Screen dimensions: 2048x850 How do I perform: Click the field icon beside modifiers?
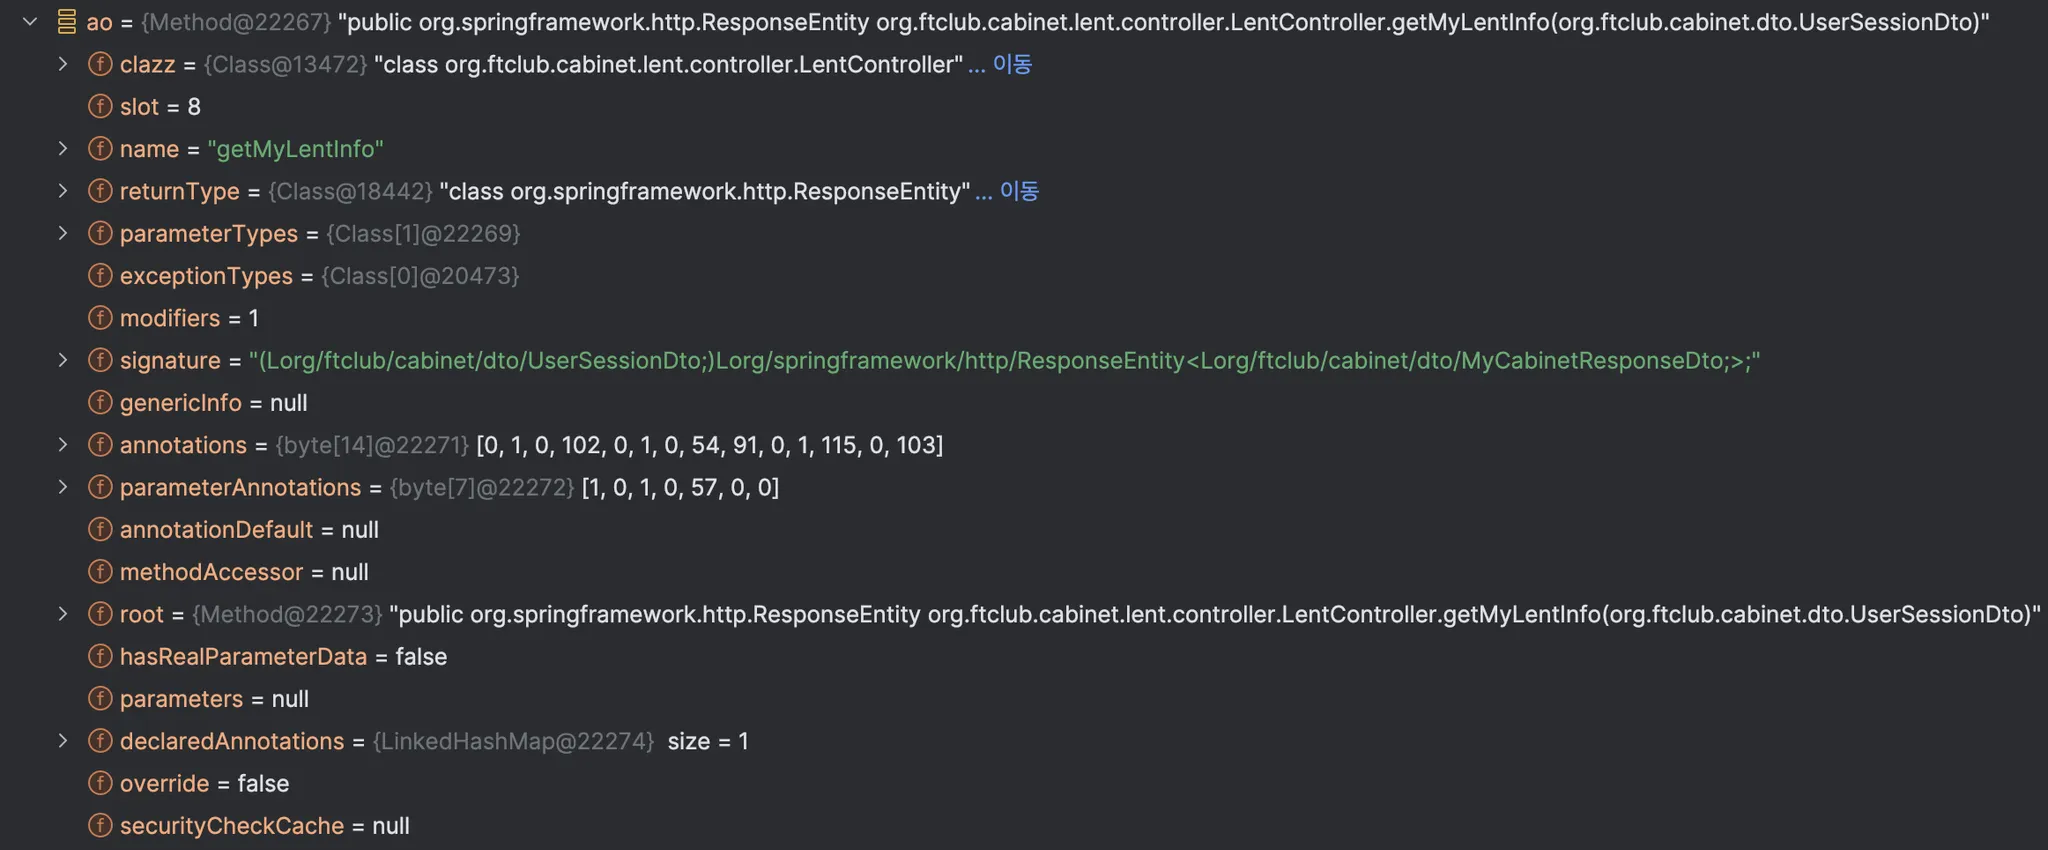pos(100,318)
